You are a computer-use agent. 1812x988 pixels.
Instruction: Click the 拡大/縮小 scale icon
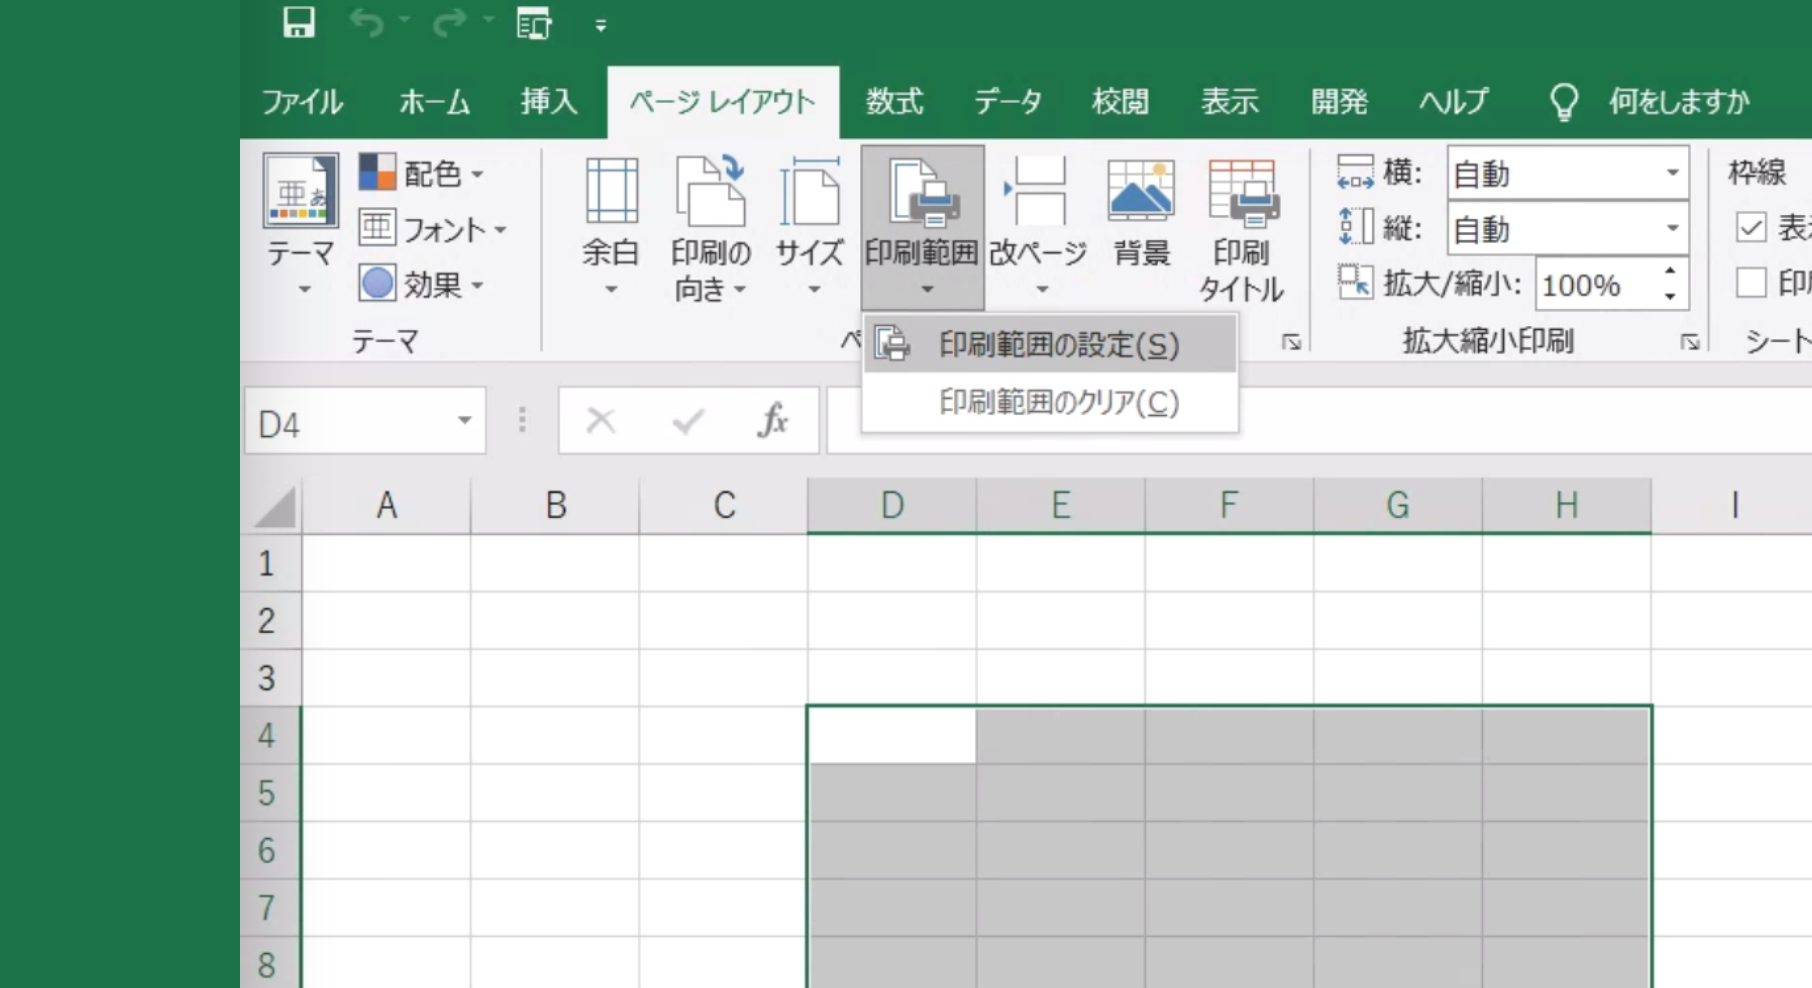click(1355, 283)
